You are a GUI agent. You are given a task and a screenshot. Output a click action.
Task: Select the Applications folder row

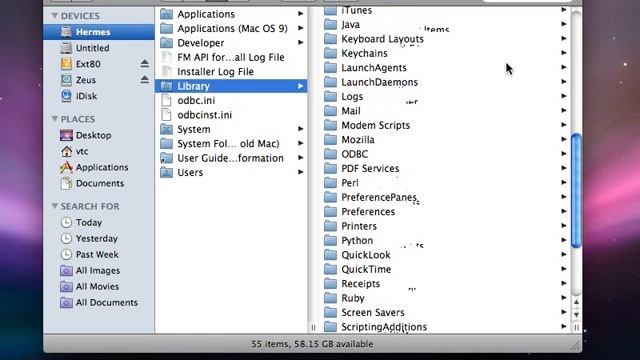point(231,14)
